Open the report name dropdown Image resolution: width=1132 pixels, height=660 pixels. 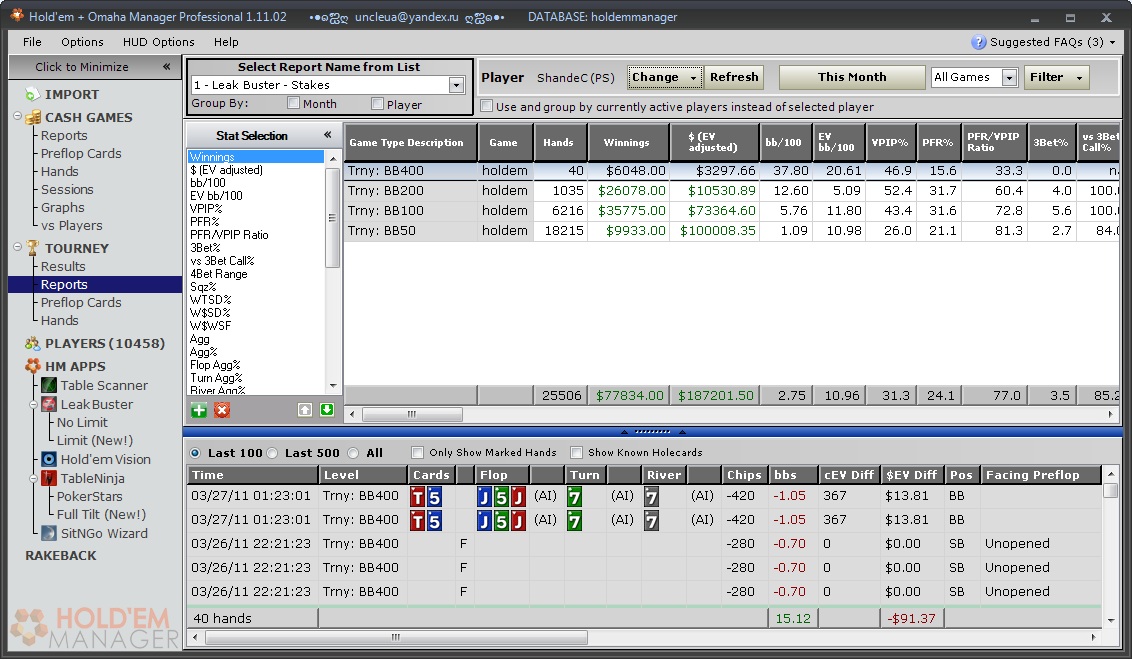pos(457,86)
